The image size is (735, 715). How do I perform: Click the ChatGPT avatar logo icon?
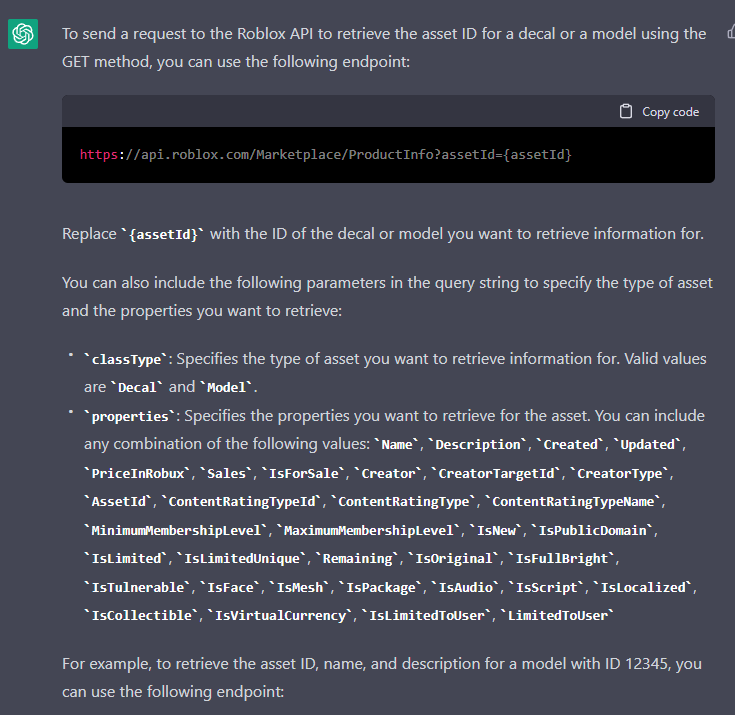pyautogui.click(x=23, y=34)
